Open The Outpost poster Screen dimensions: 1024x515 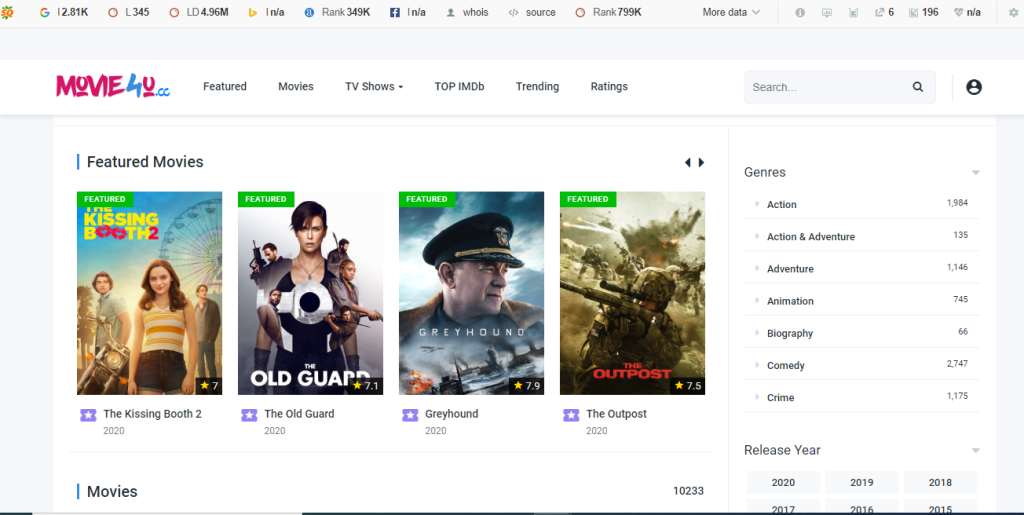tap(632, 293)
